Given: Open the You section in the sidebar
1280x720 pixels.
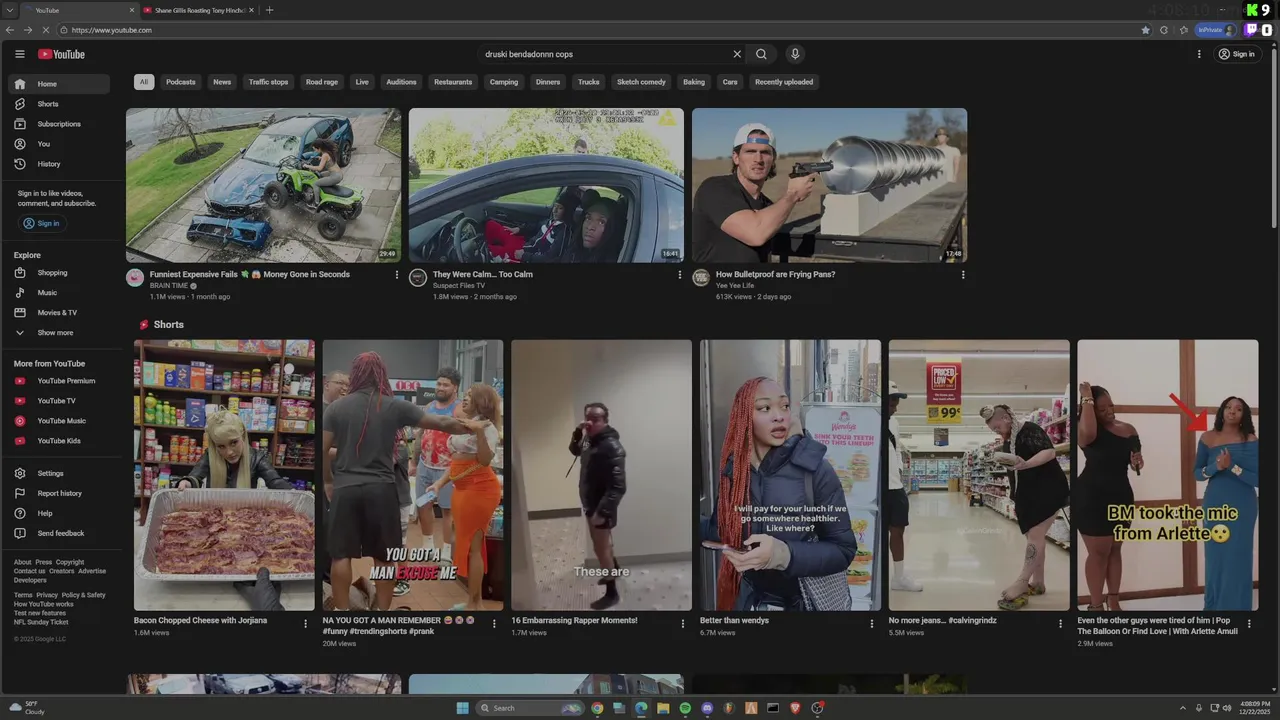Looking at the screenshot, I should [x=59, y=144].
